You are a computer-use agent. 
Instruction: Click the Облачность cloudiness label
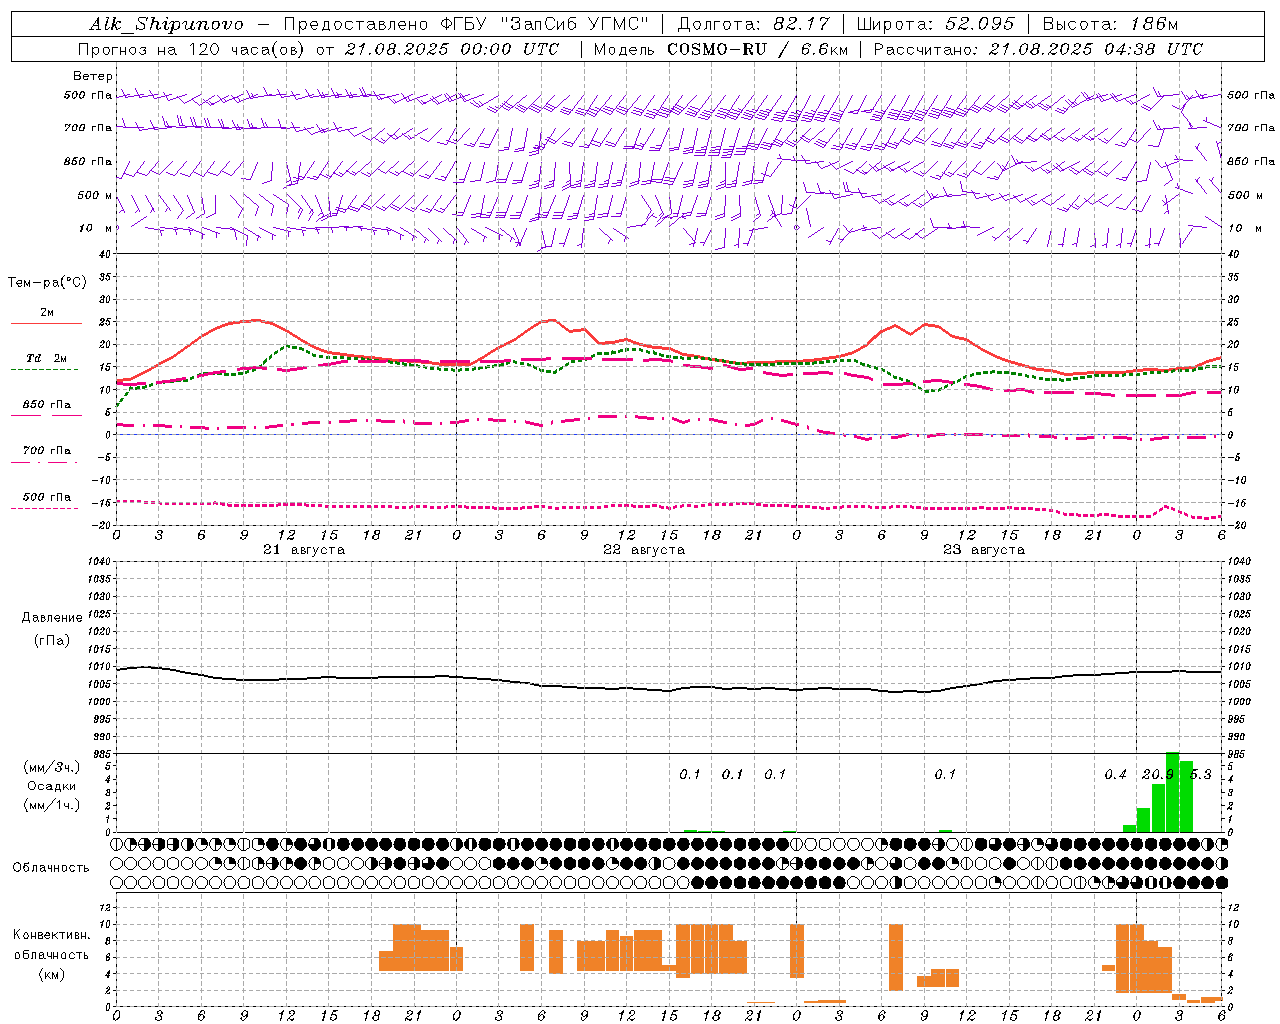point(51,868)
